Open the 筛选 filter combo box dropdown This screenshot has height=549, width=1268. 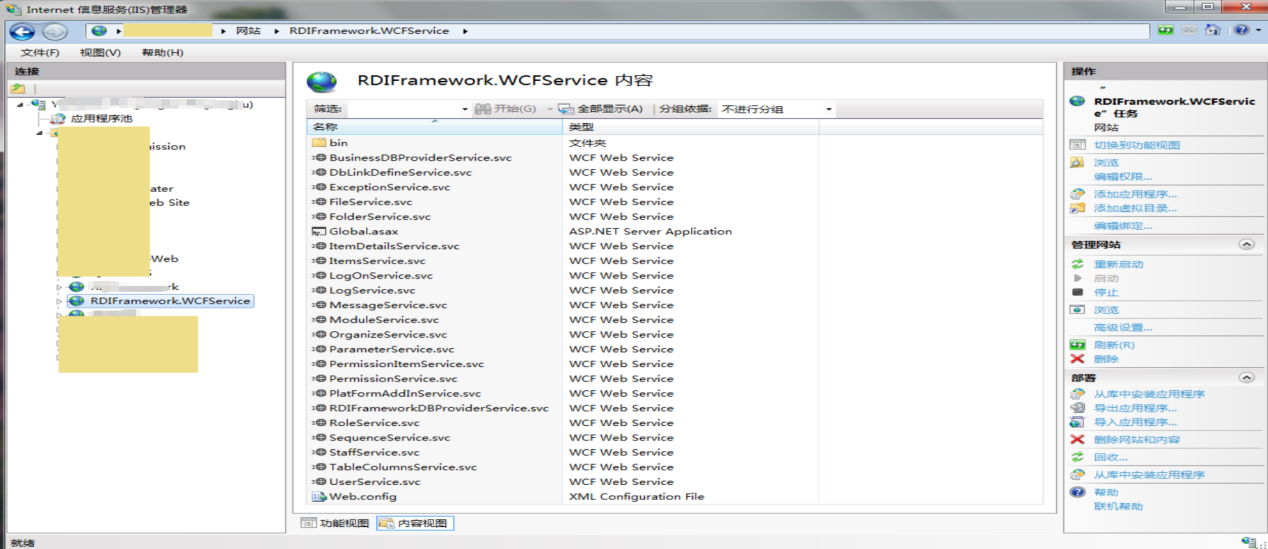click(465, 109)
